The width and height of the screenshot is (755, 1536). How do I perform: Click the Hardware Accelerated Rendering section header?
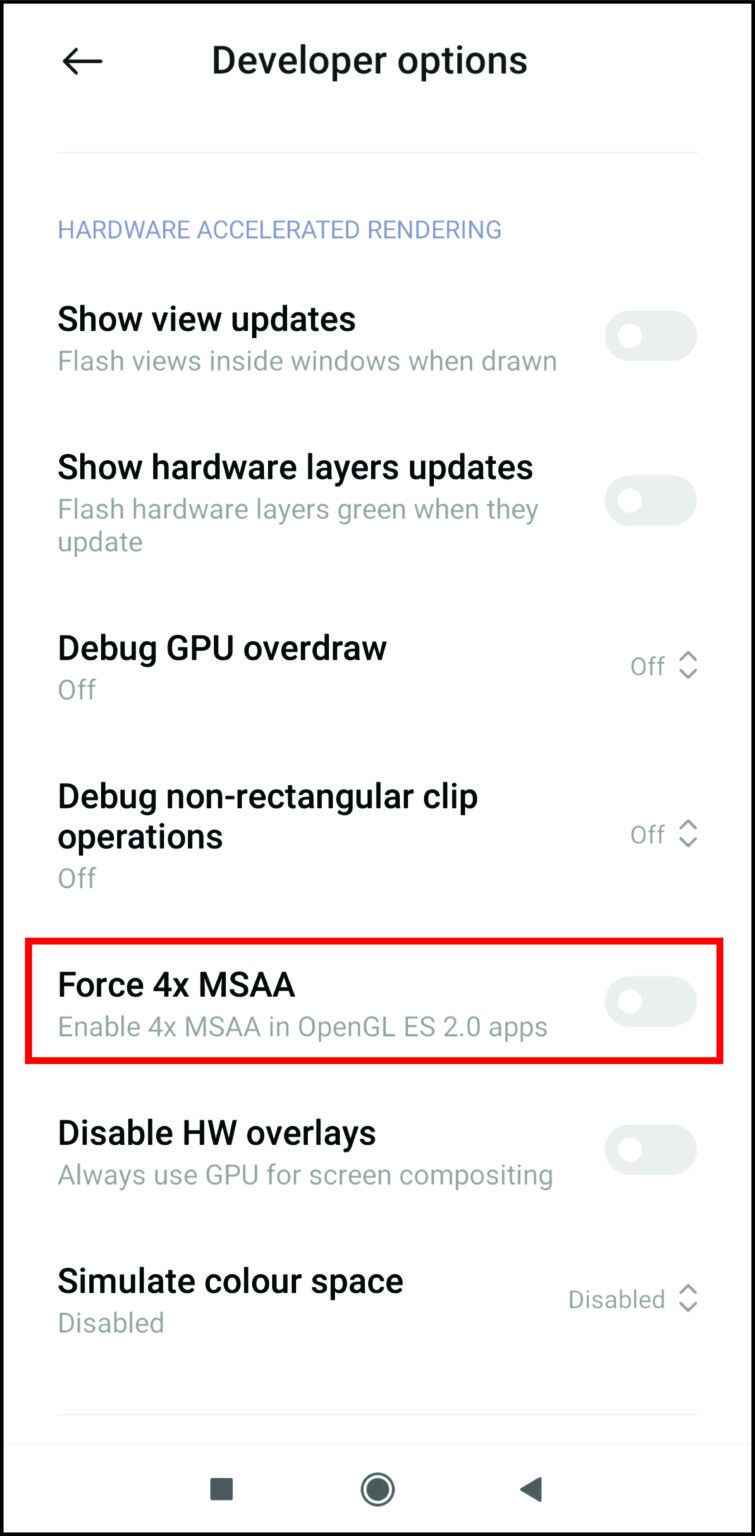280,230
